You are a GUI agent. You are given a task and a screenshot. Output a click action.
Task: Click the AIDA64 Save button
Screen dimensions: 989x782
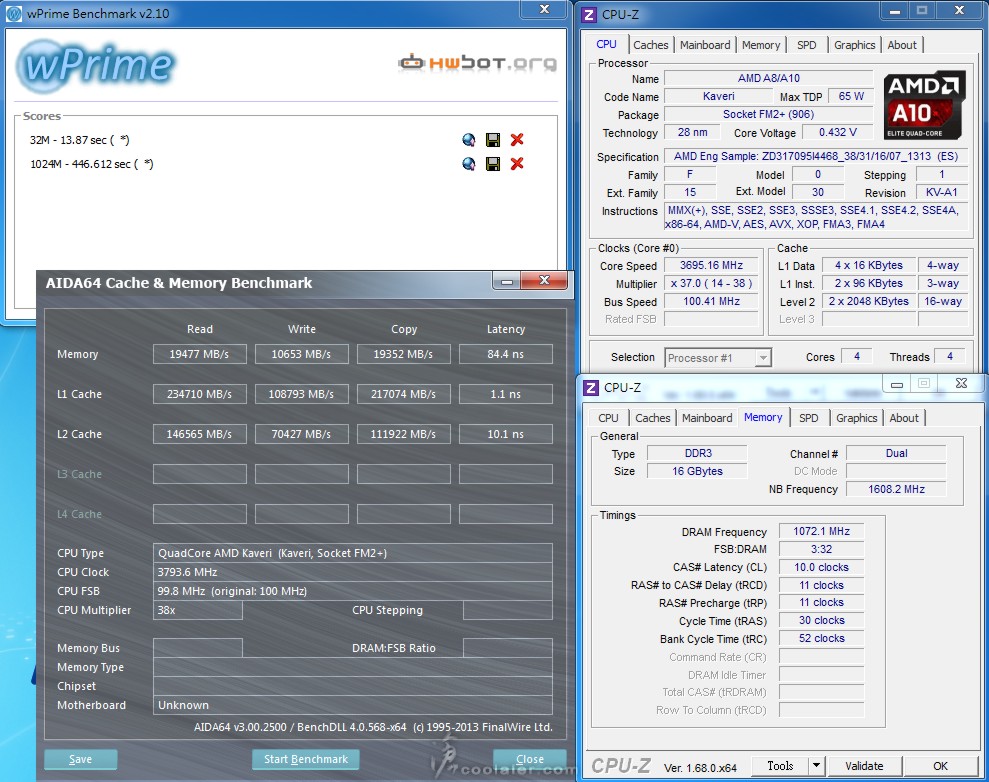coord(80,759)
